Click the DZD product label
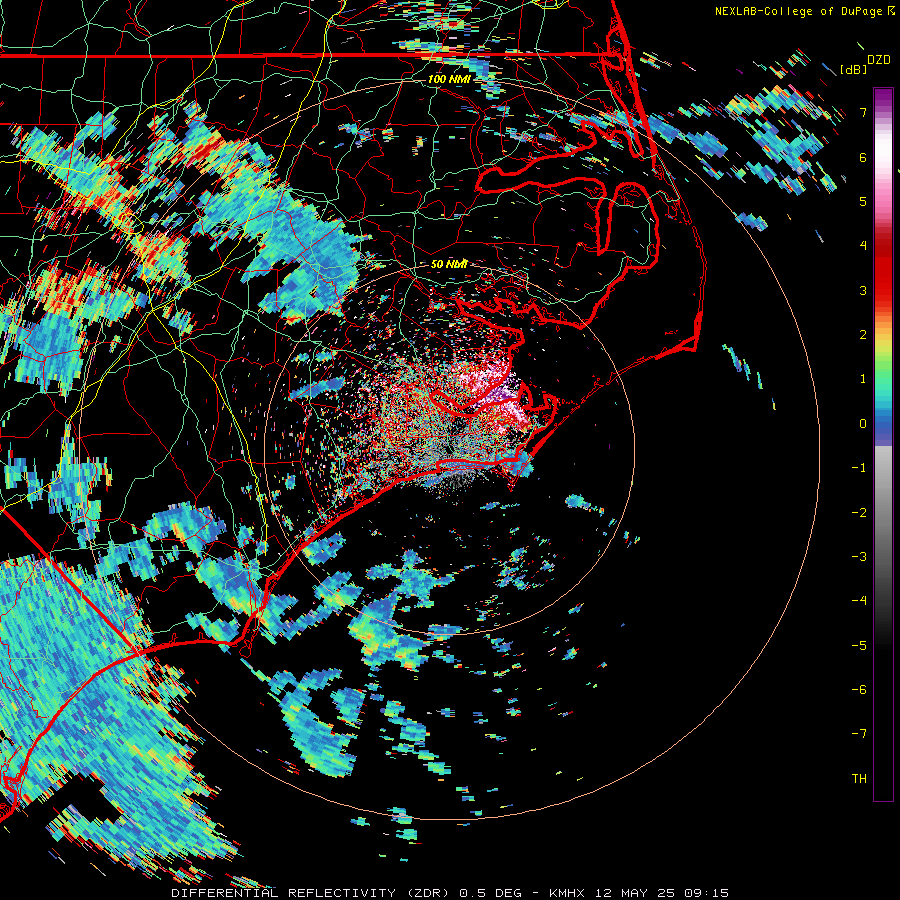The image size is (900, 900). click(x=879, y=60)
